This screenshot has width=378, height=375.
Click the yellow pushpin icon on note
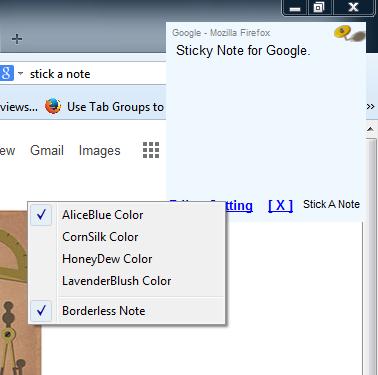click(349, 33)
